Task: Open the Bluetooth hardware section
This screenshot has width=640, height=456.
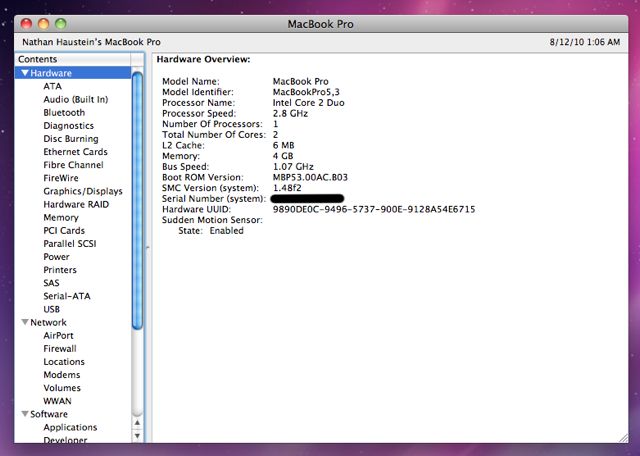Action: [64, 112]
